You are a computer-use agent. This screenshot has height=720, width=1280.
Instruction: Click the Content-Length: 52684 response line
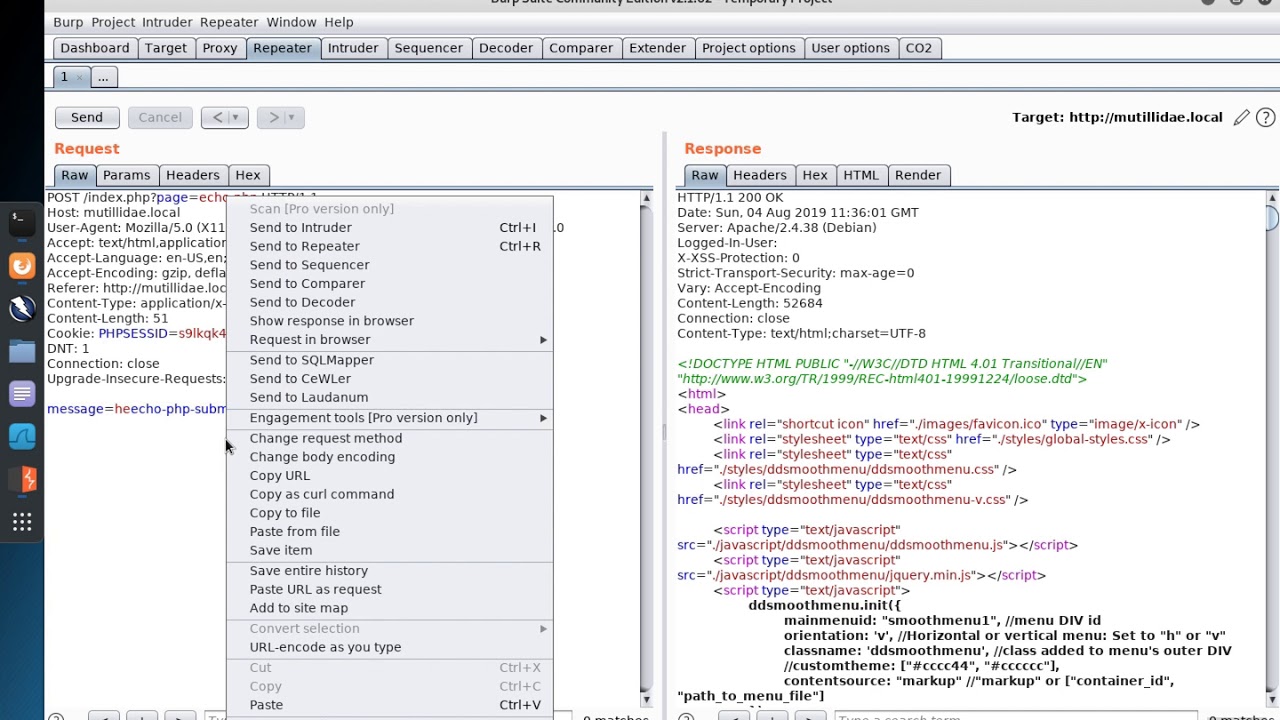[x=750, y=303]
